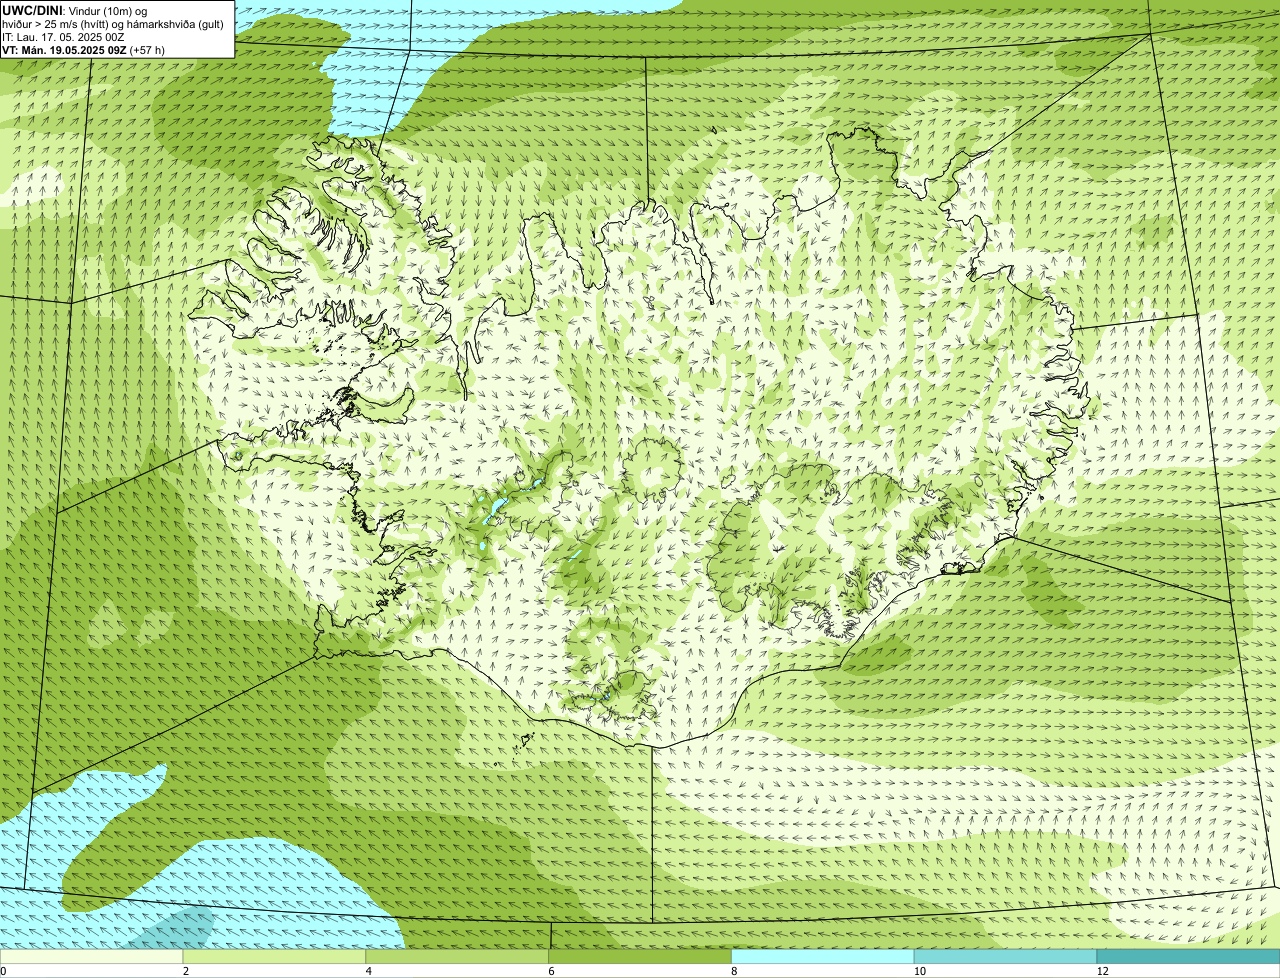The image size is (1280, 978).
Task: Click the "VT: Mán. 19.05.2025 09Z" valid time
Action: [x=64, y=50]
